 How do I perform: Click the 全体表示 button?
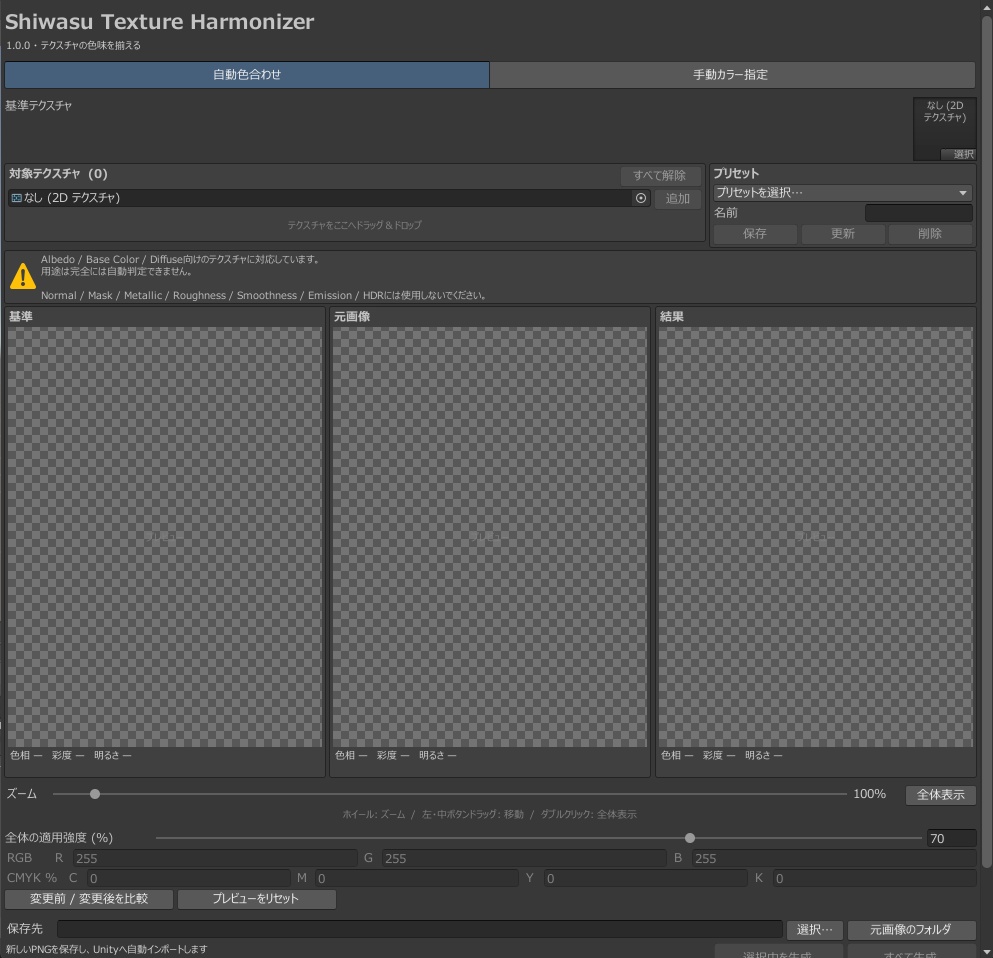[x=940, y=795]
